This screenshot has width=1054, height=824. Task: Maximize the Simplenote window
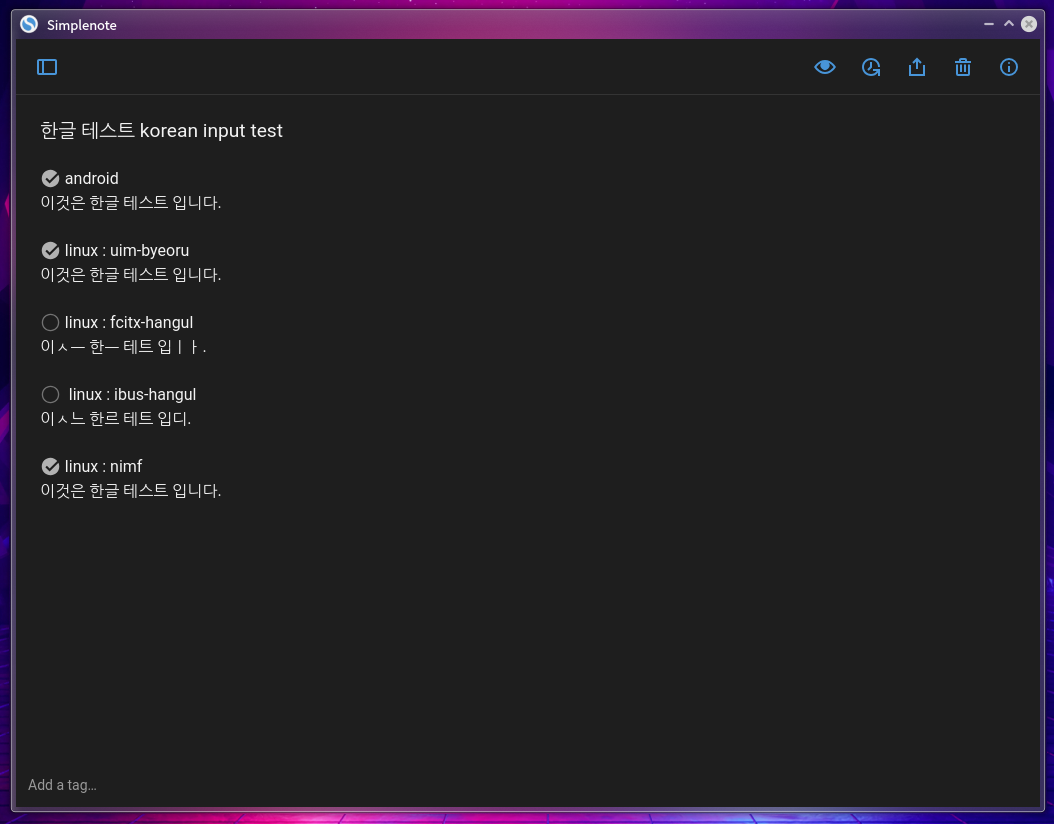click(x=1008, y=24)
